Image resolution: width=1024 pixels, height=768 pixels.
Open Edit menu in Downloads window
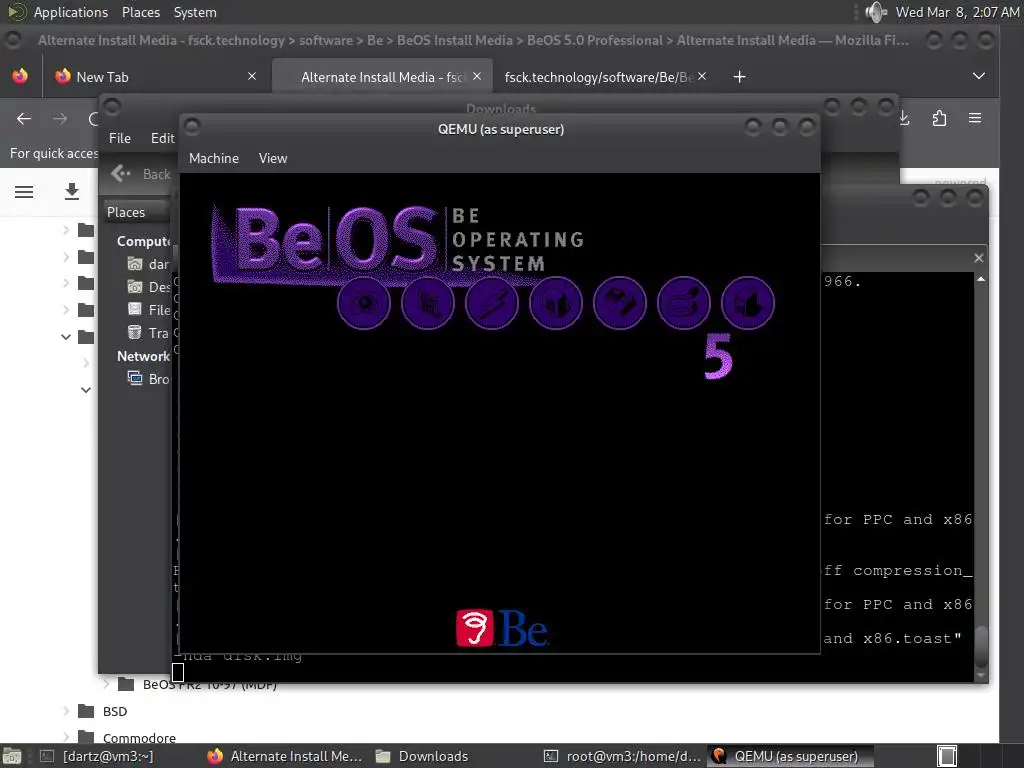coord(163,138)
